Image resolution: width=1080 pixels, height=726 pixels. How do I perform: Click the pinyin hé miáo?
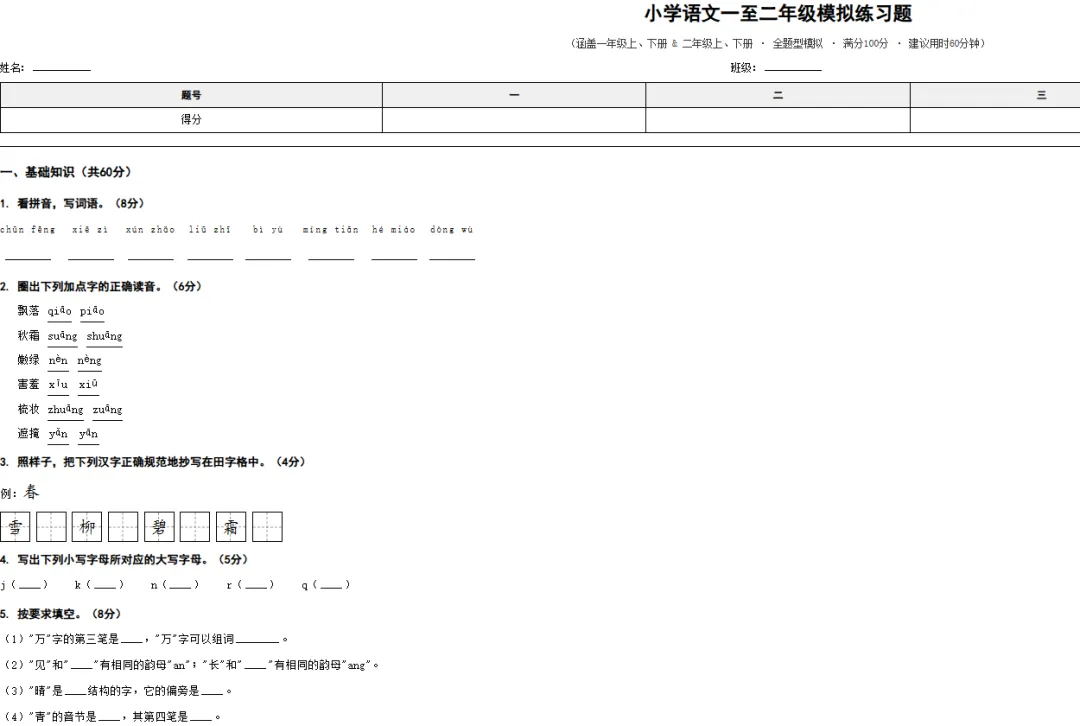(393, 229)
